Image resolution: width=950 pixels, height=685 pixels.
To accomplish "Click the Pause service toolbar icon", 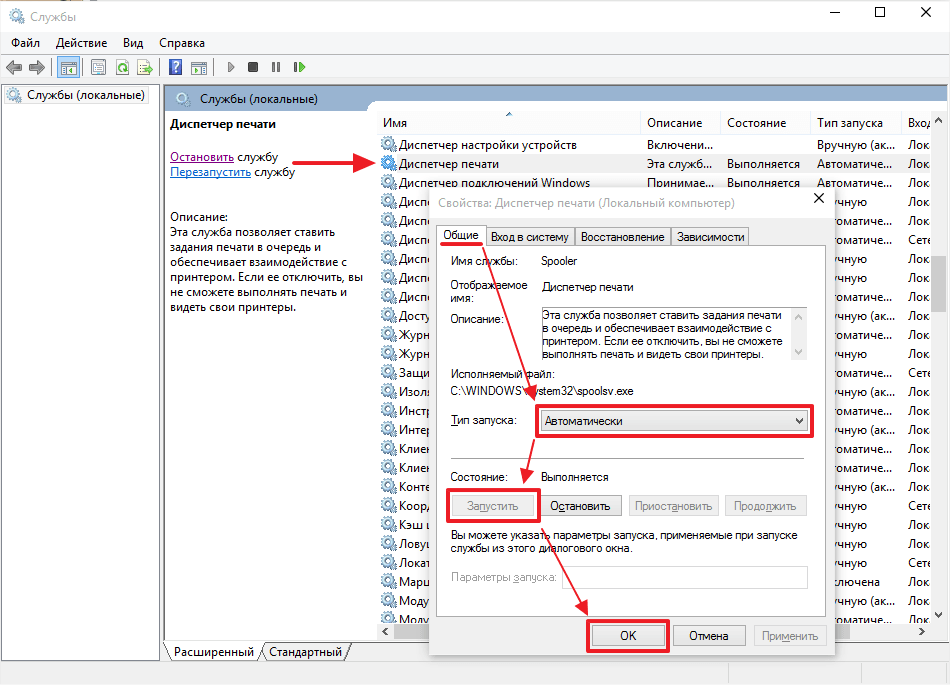I will (276, 67).
